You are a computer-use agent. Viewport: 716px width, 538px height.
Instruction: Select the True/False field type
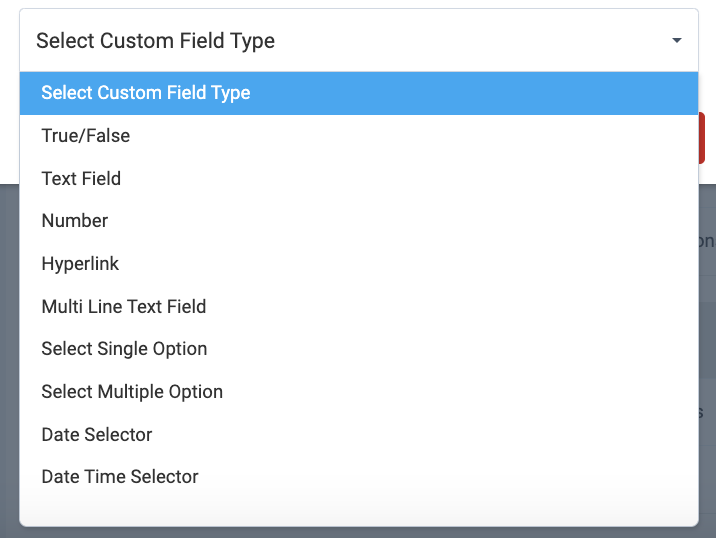pyautogui.click(x=86, y=136)
